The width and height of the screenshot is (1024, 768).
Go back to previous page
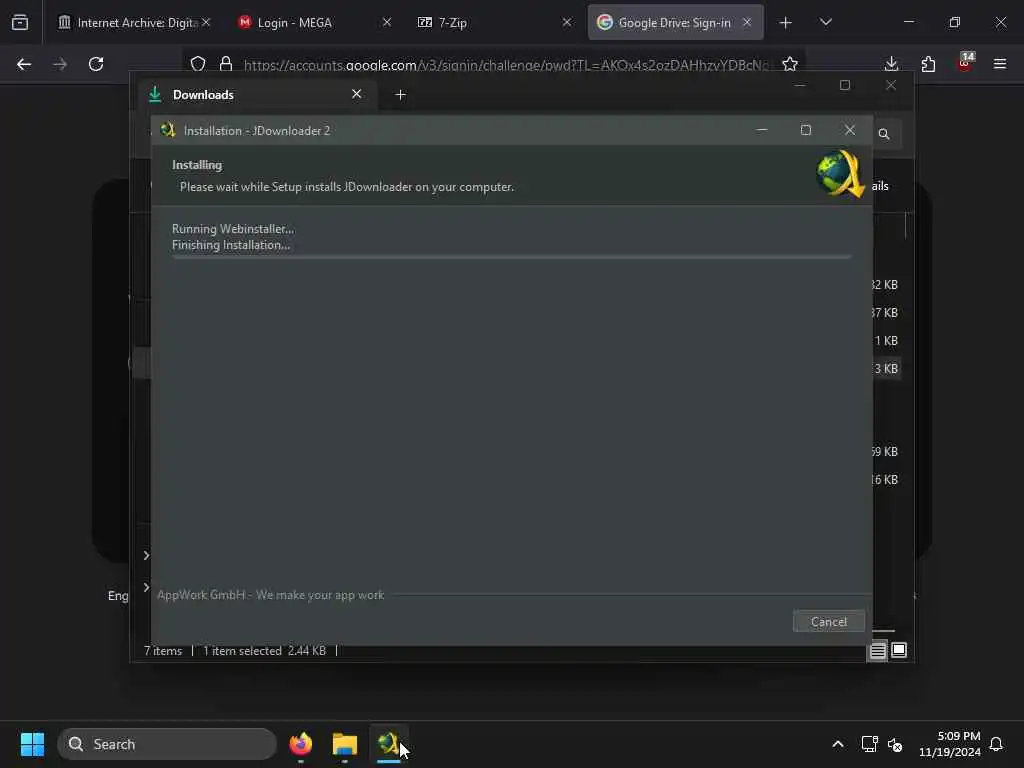24,64
